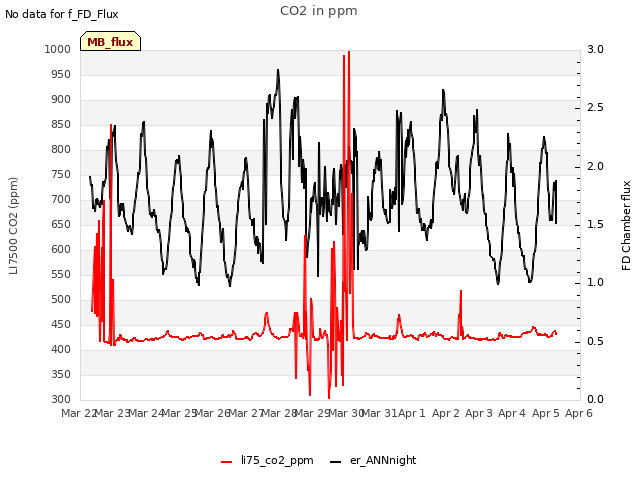640x480 pixels.
Task: Click the 0.5 tick on right axis
Action: click(x=595, y=341)
